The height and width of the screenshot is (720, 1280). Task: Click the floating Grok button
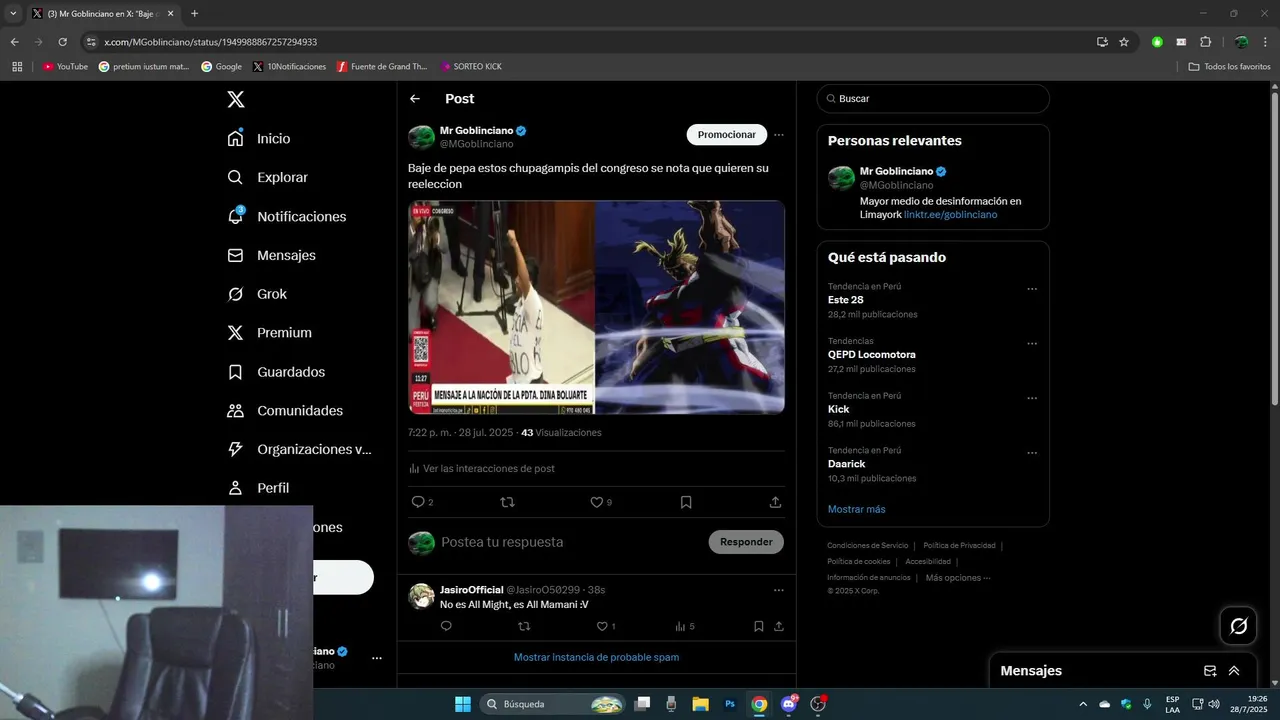tap(1238, 626)
